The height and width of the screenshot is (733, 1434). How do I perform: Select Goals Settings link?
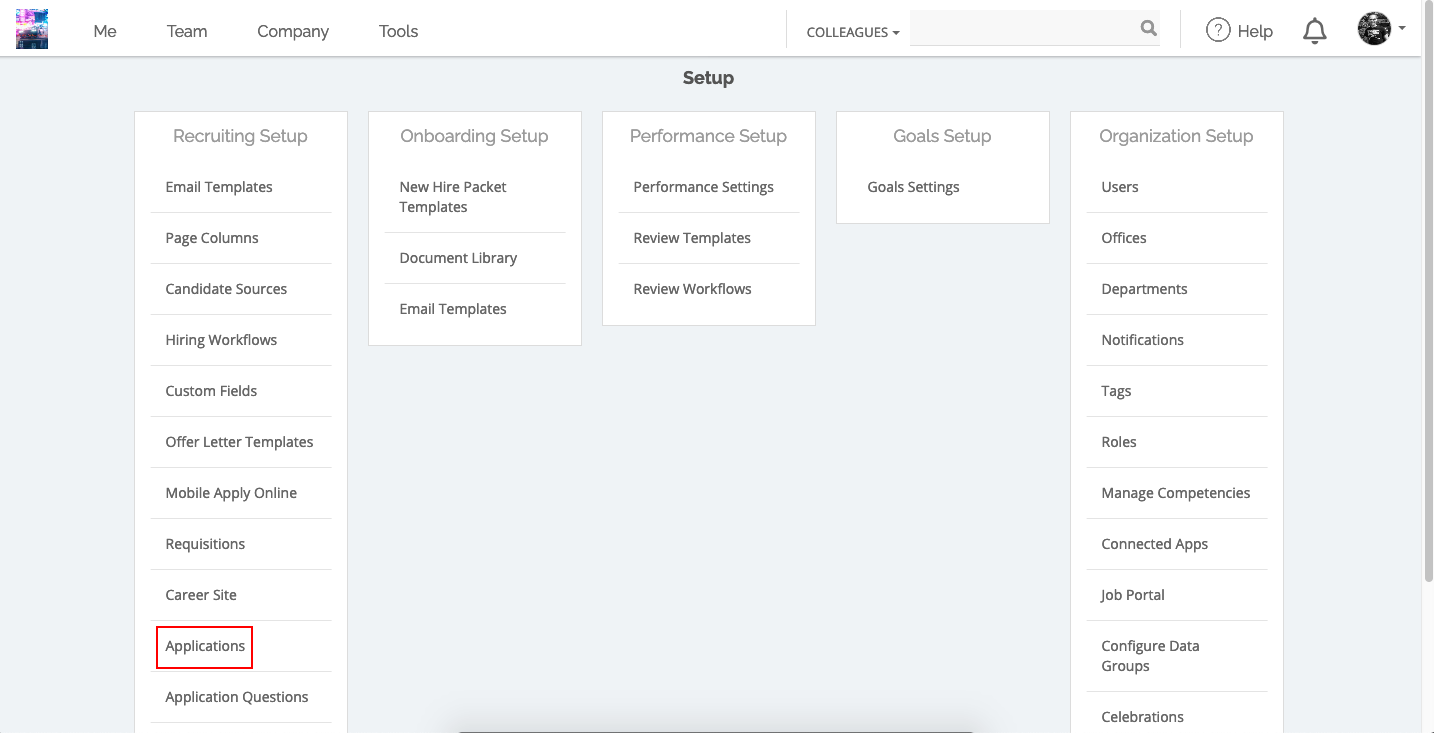[x=913, y=187]
